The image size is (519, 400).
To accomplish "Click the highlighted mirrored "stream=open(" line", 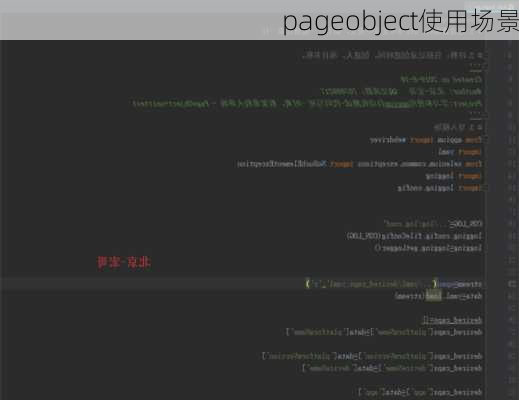I will [x=393, y=284].
